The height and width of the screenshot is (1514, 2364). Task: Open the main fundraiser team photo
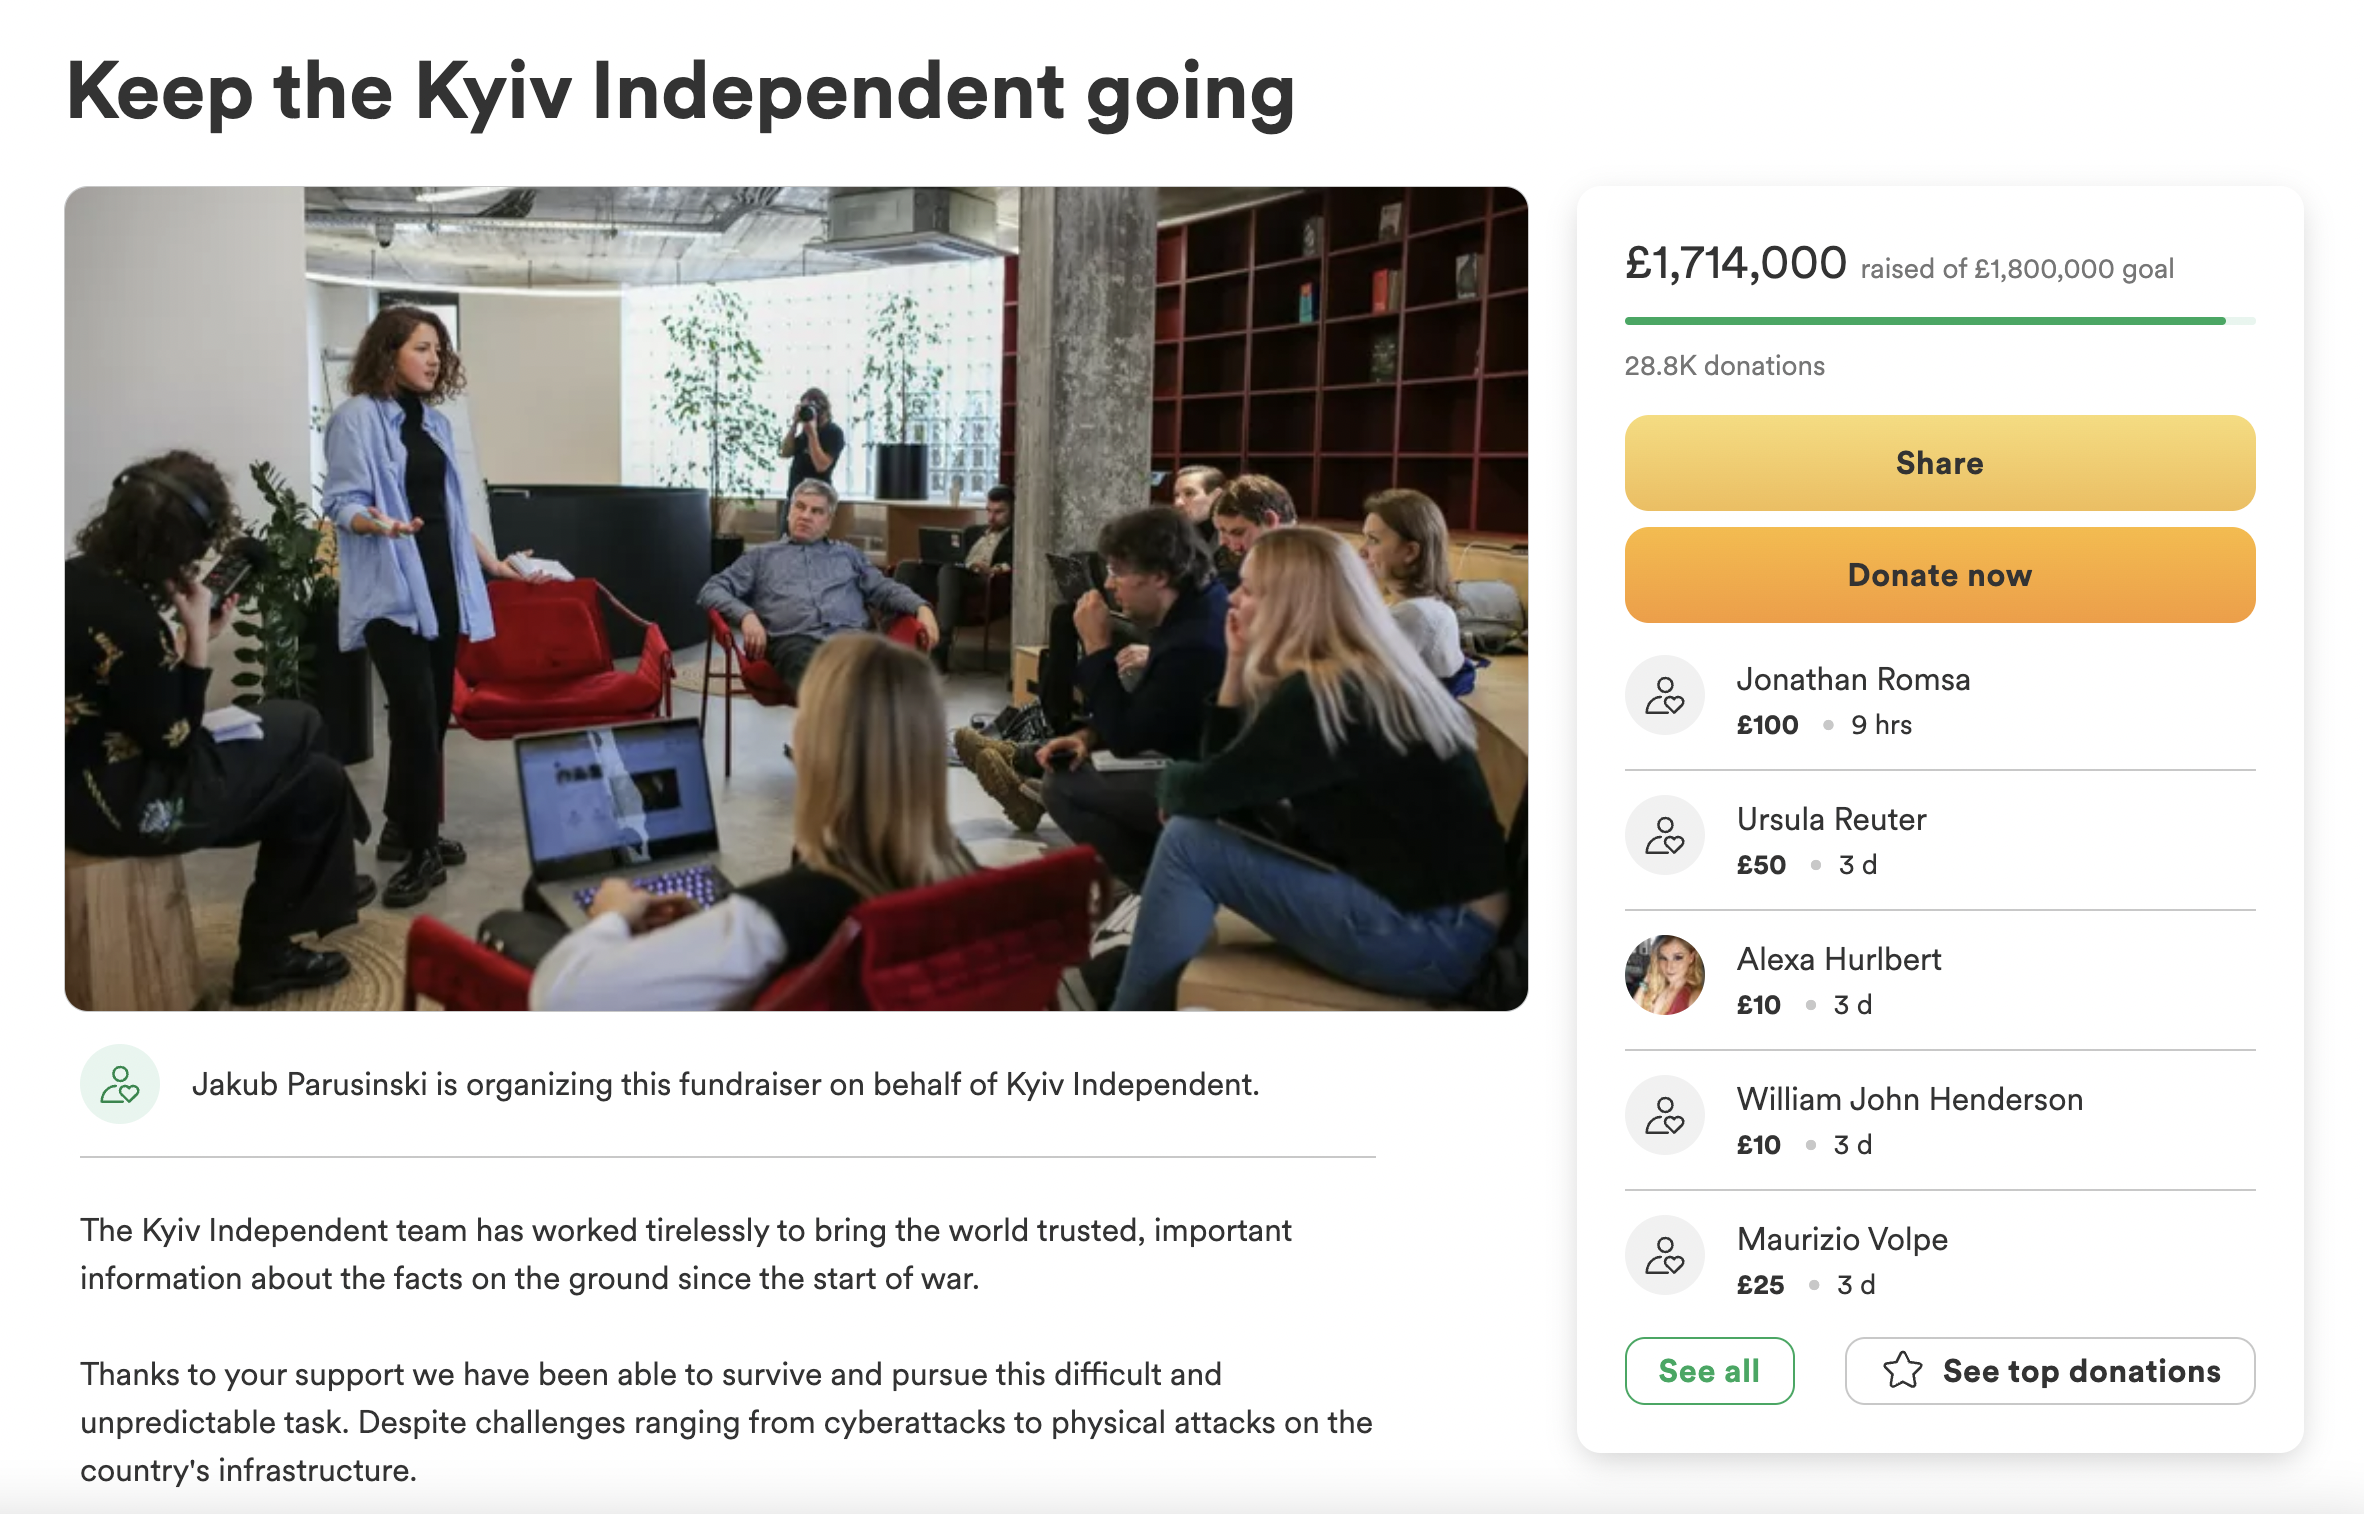pos(796,598)
